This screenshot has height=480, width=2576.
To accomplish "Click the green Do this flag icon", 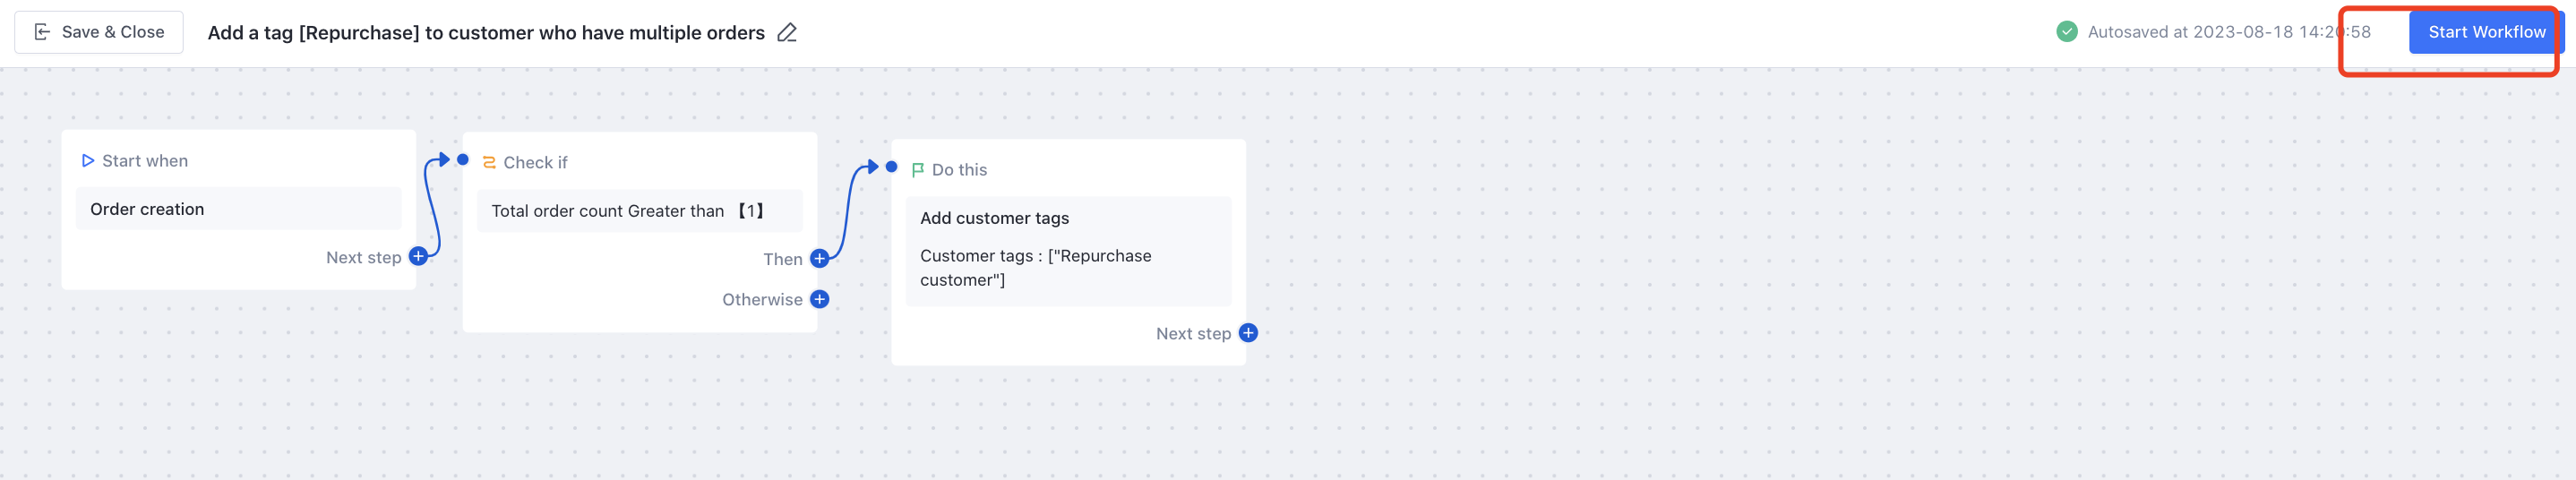I will [x=918, y=170].
